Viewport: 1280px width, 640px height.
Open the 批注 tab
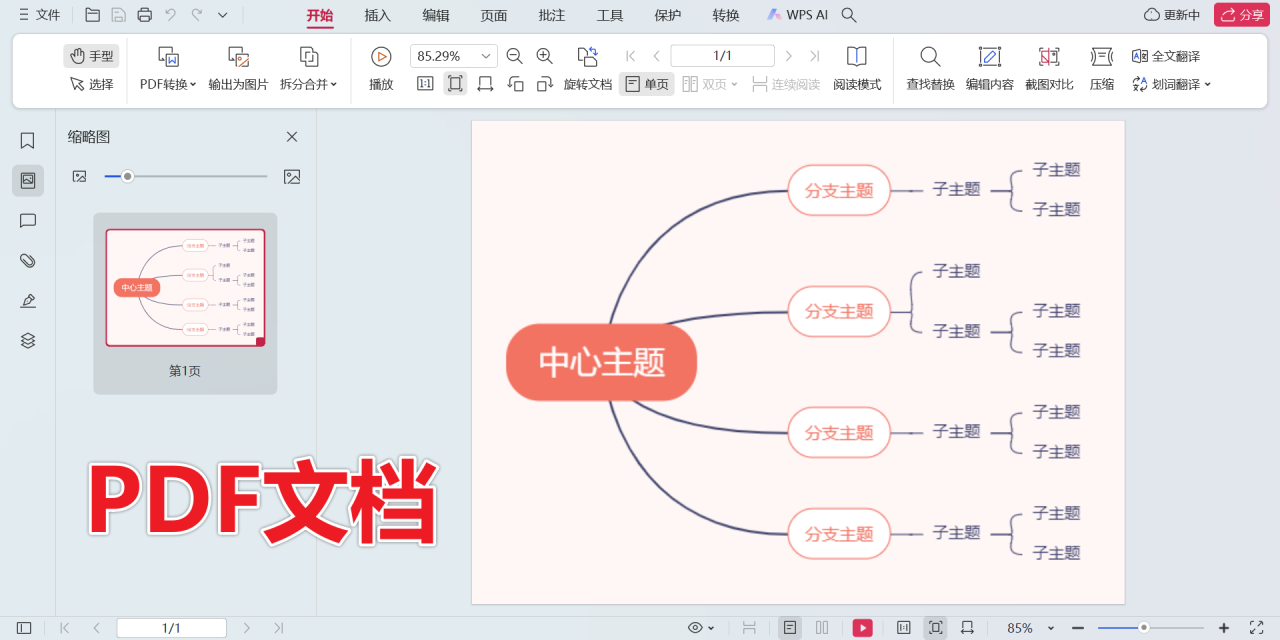[552, 15]
